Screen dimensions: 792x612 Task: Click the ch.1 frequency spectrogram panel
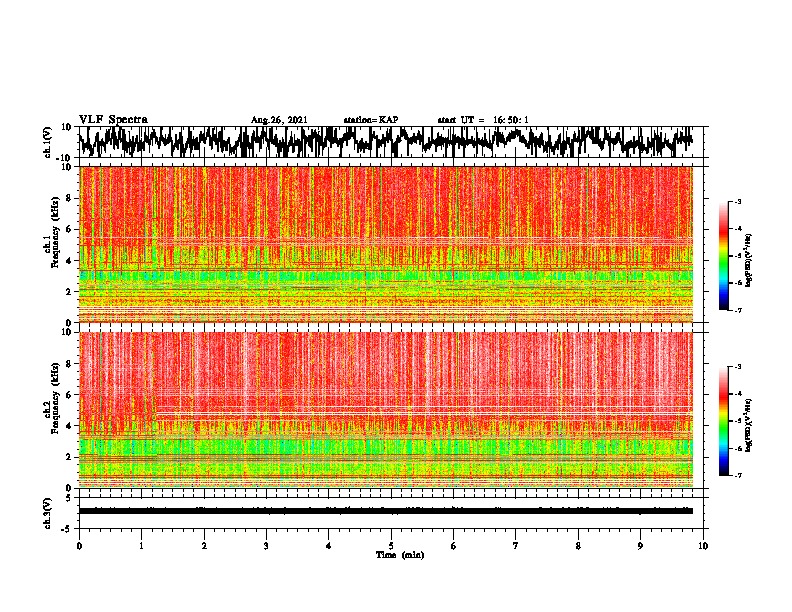pyautogui.click(x=386, y=244)
